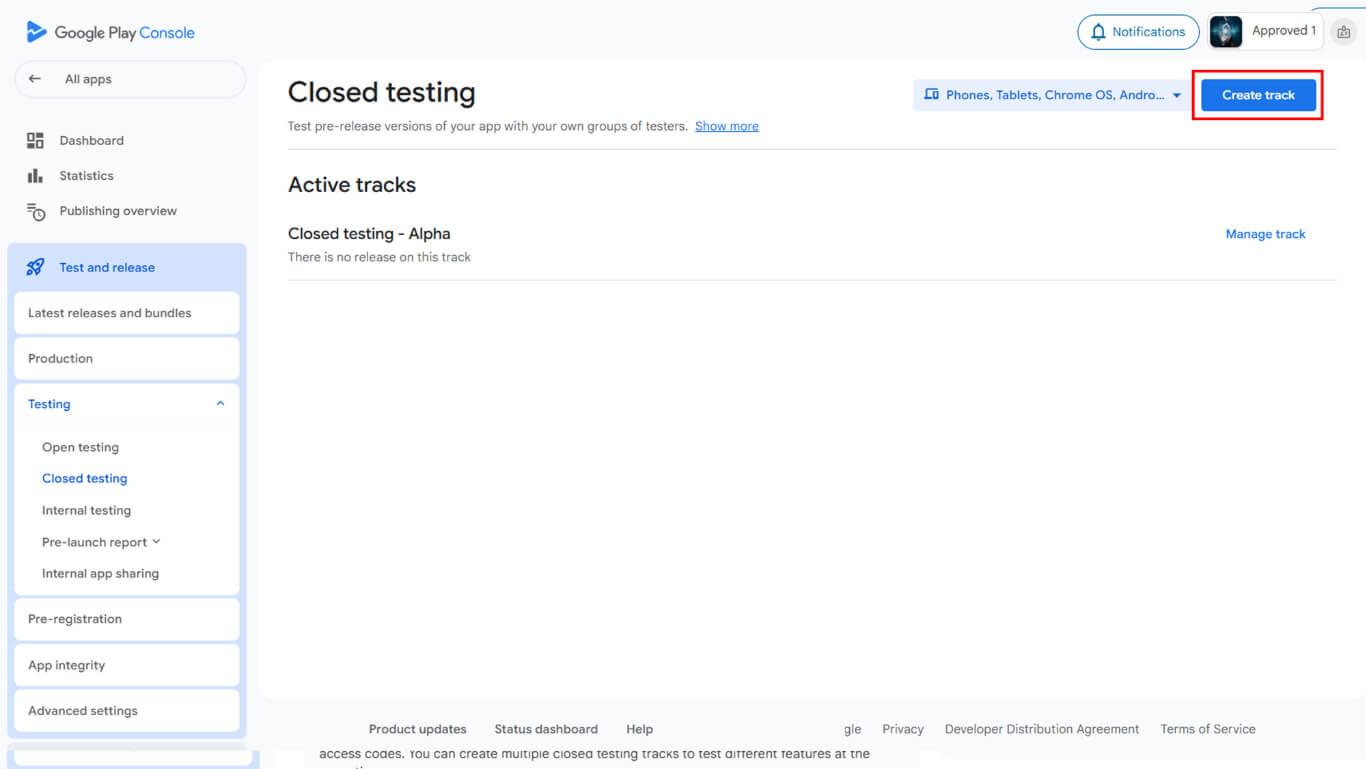The height and width of the screenshot is (769, 1366).
Task: Open the Status dashboard footer link
Action: pyautogui.click(x=546, y=729)
